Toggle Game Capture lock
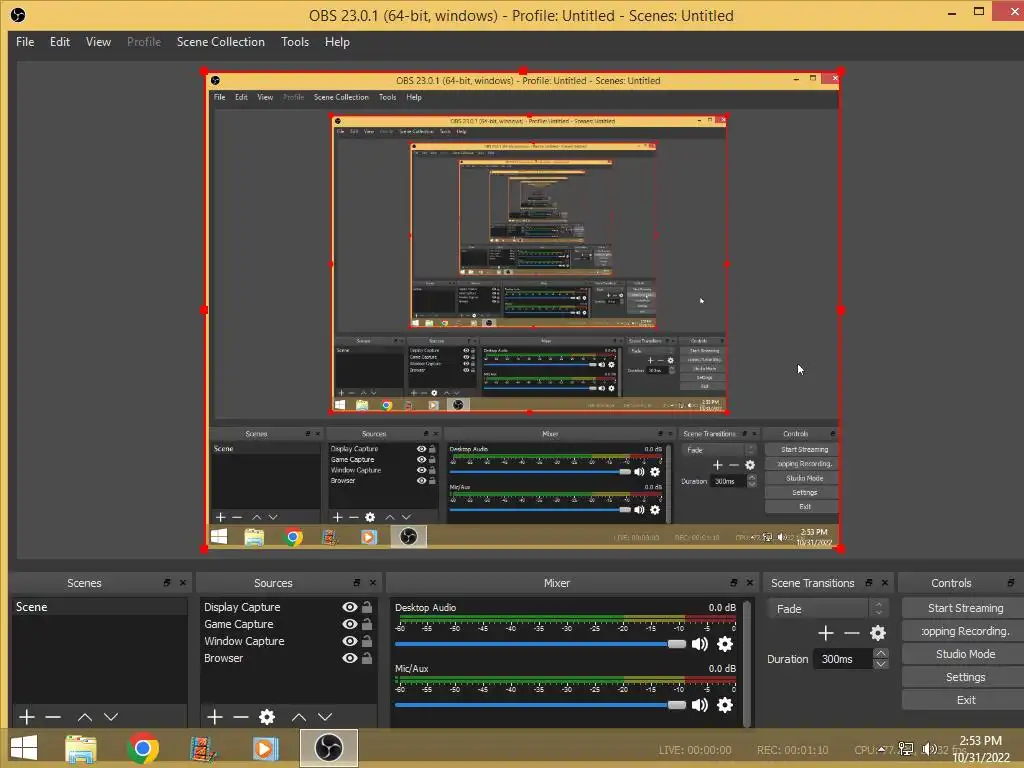The height and width of the screenshot is (768, 1024). [x=367, y=624]
